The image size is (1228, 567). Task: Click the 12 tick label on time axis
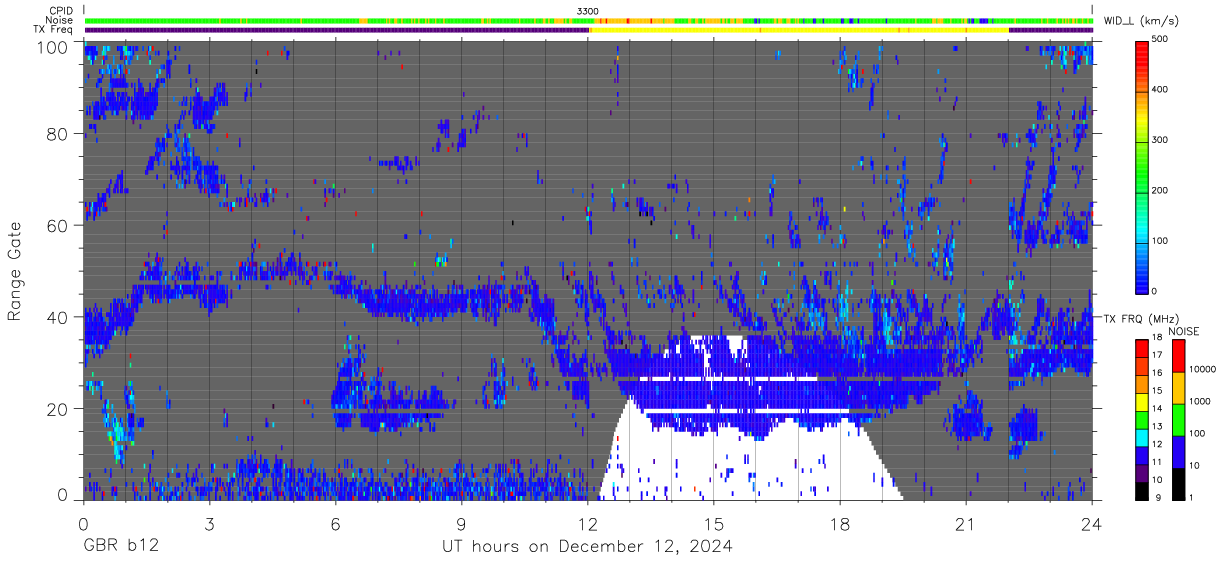pos(588,523)
